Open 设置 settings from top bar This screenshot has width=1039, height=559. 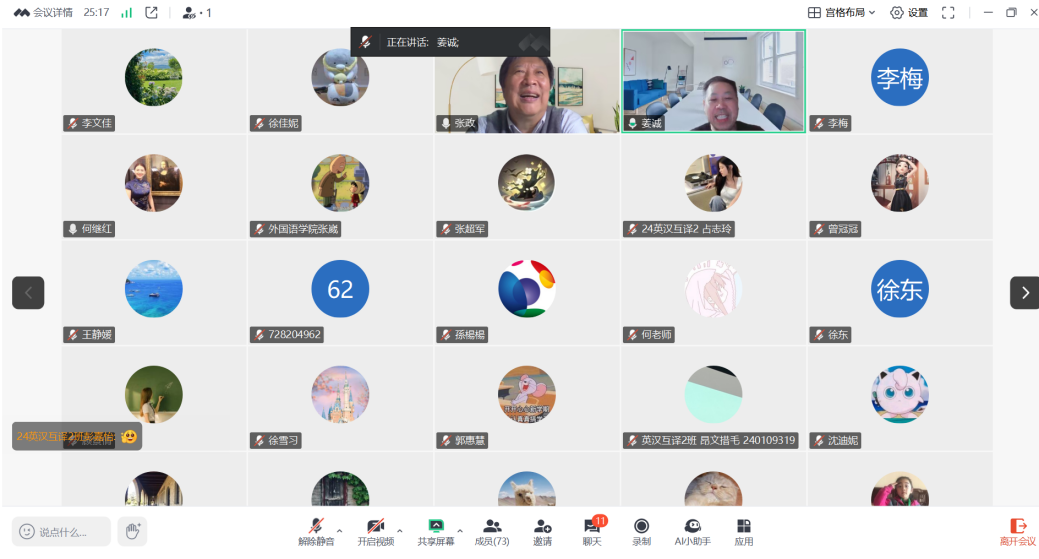(x=909, y=13)
